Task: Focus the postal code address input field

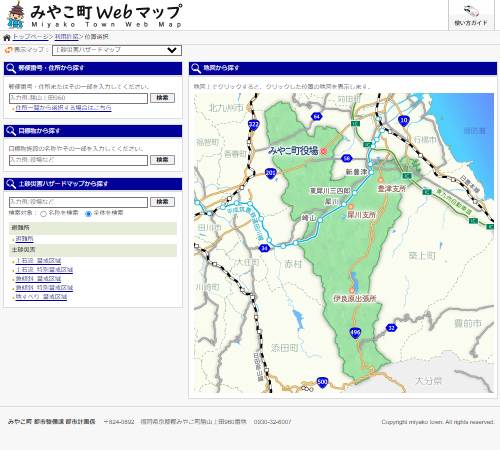Action: (78, 98)
